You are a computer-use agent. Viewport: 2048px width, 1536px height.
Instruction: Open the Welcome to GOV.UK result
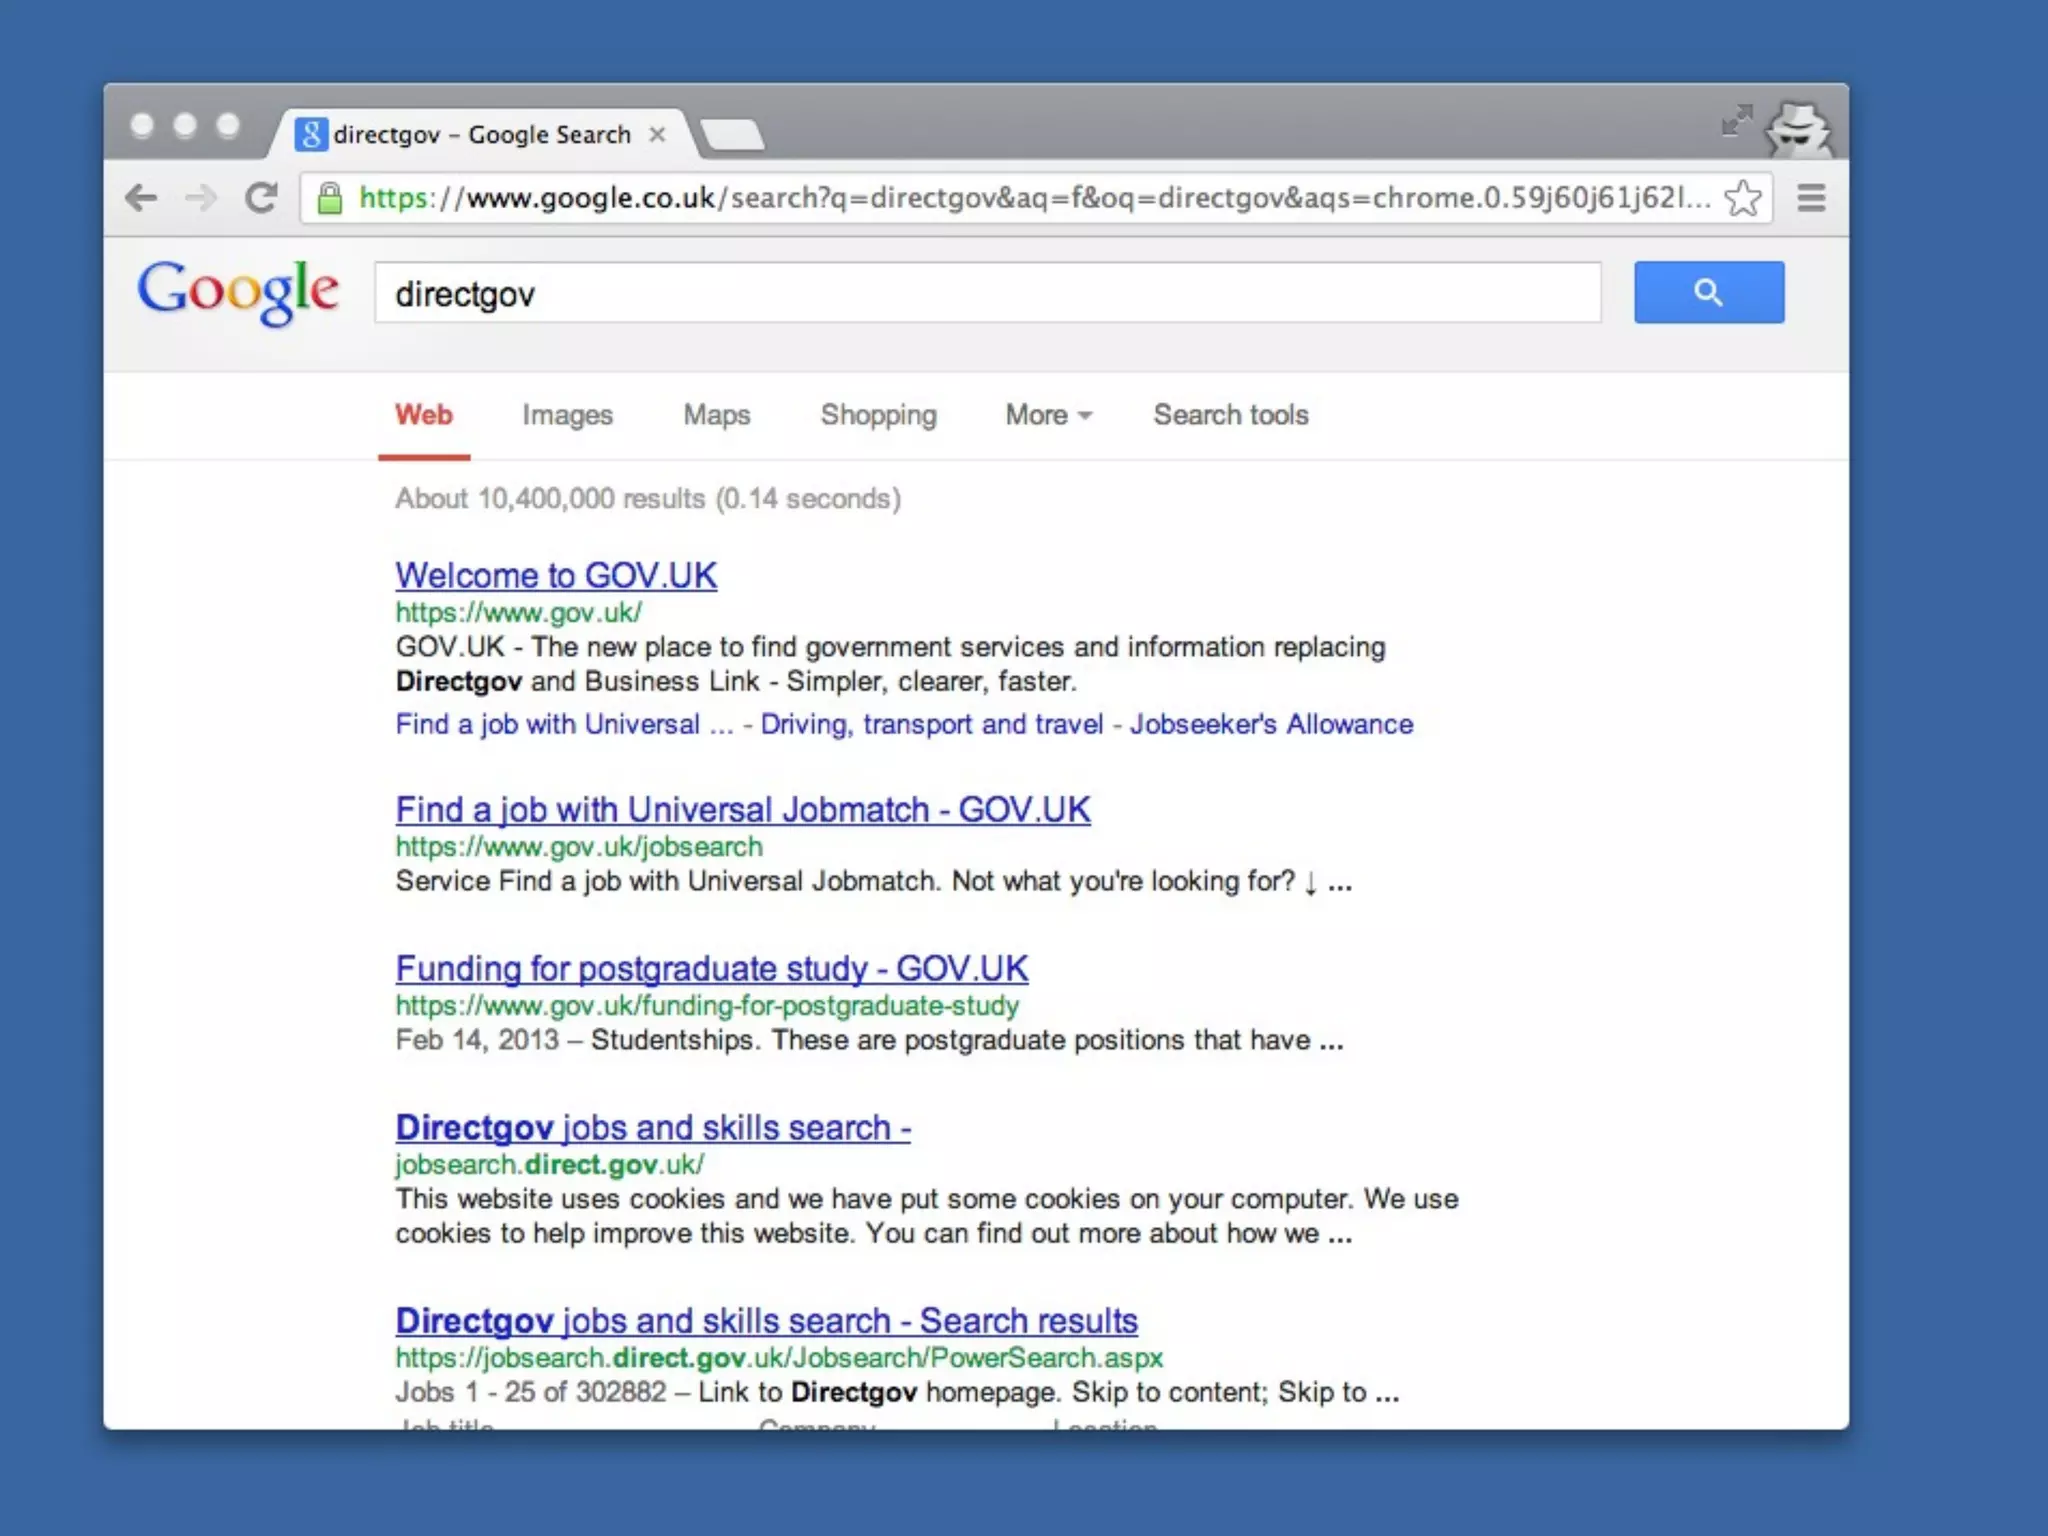tap(556, 575)
